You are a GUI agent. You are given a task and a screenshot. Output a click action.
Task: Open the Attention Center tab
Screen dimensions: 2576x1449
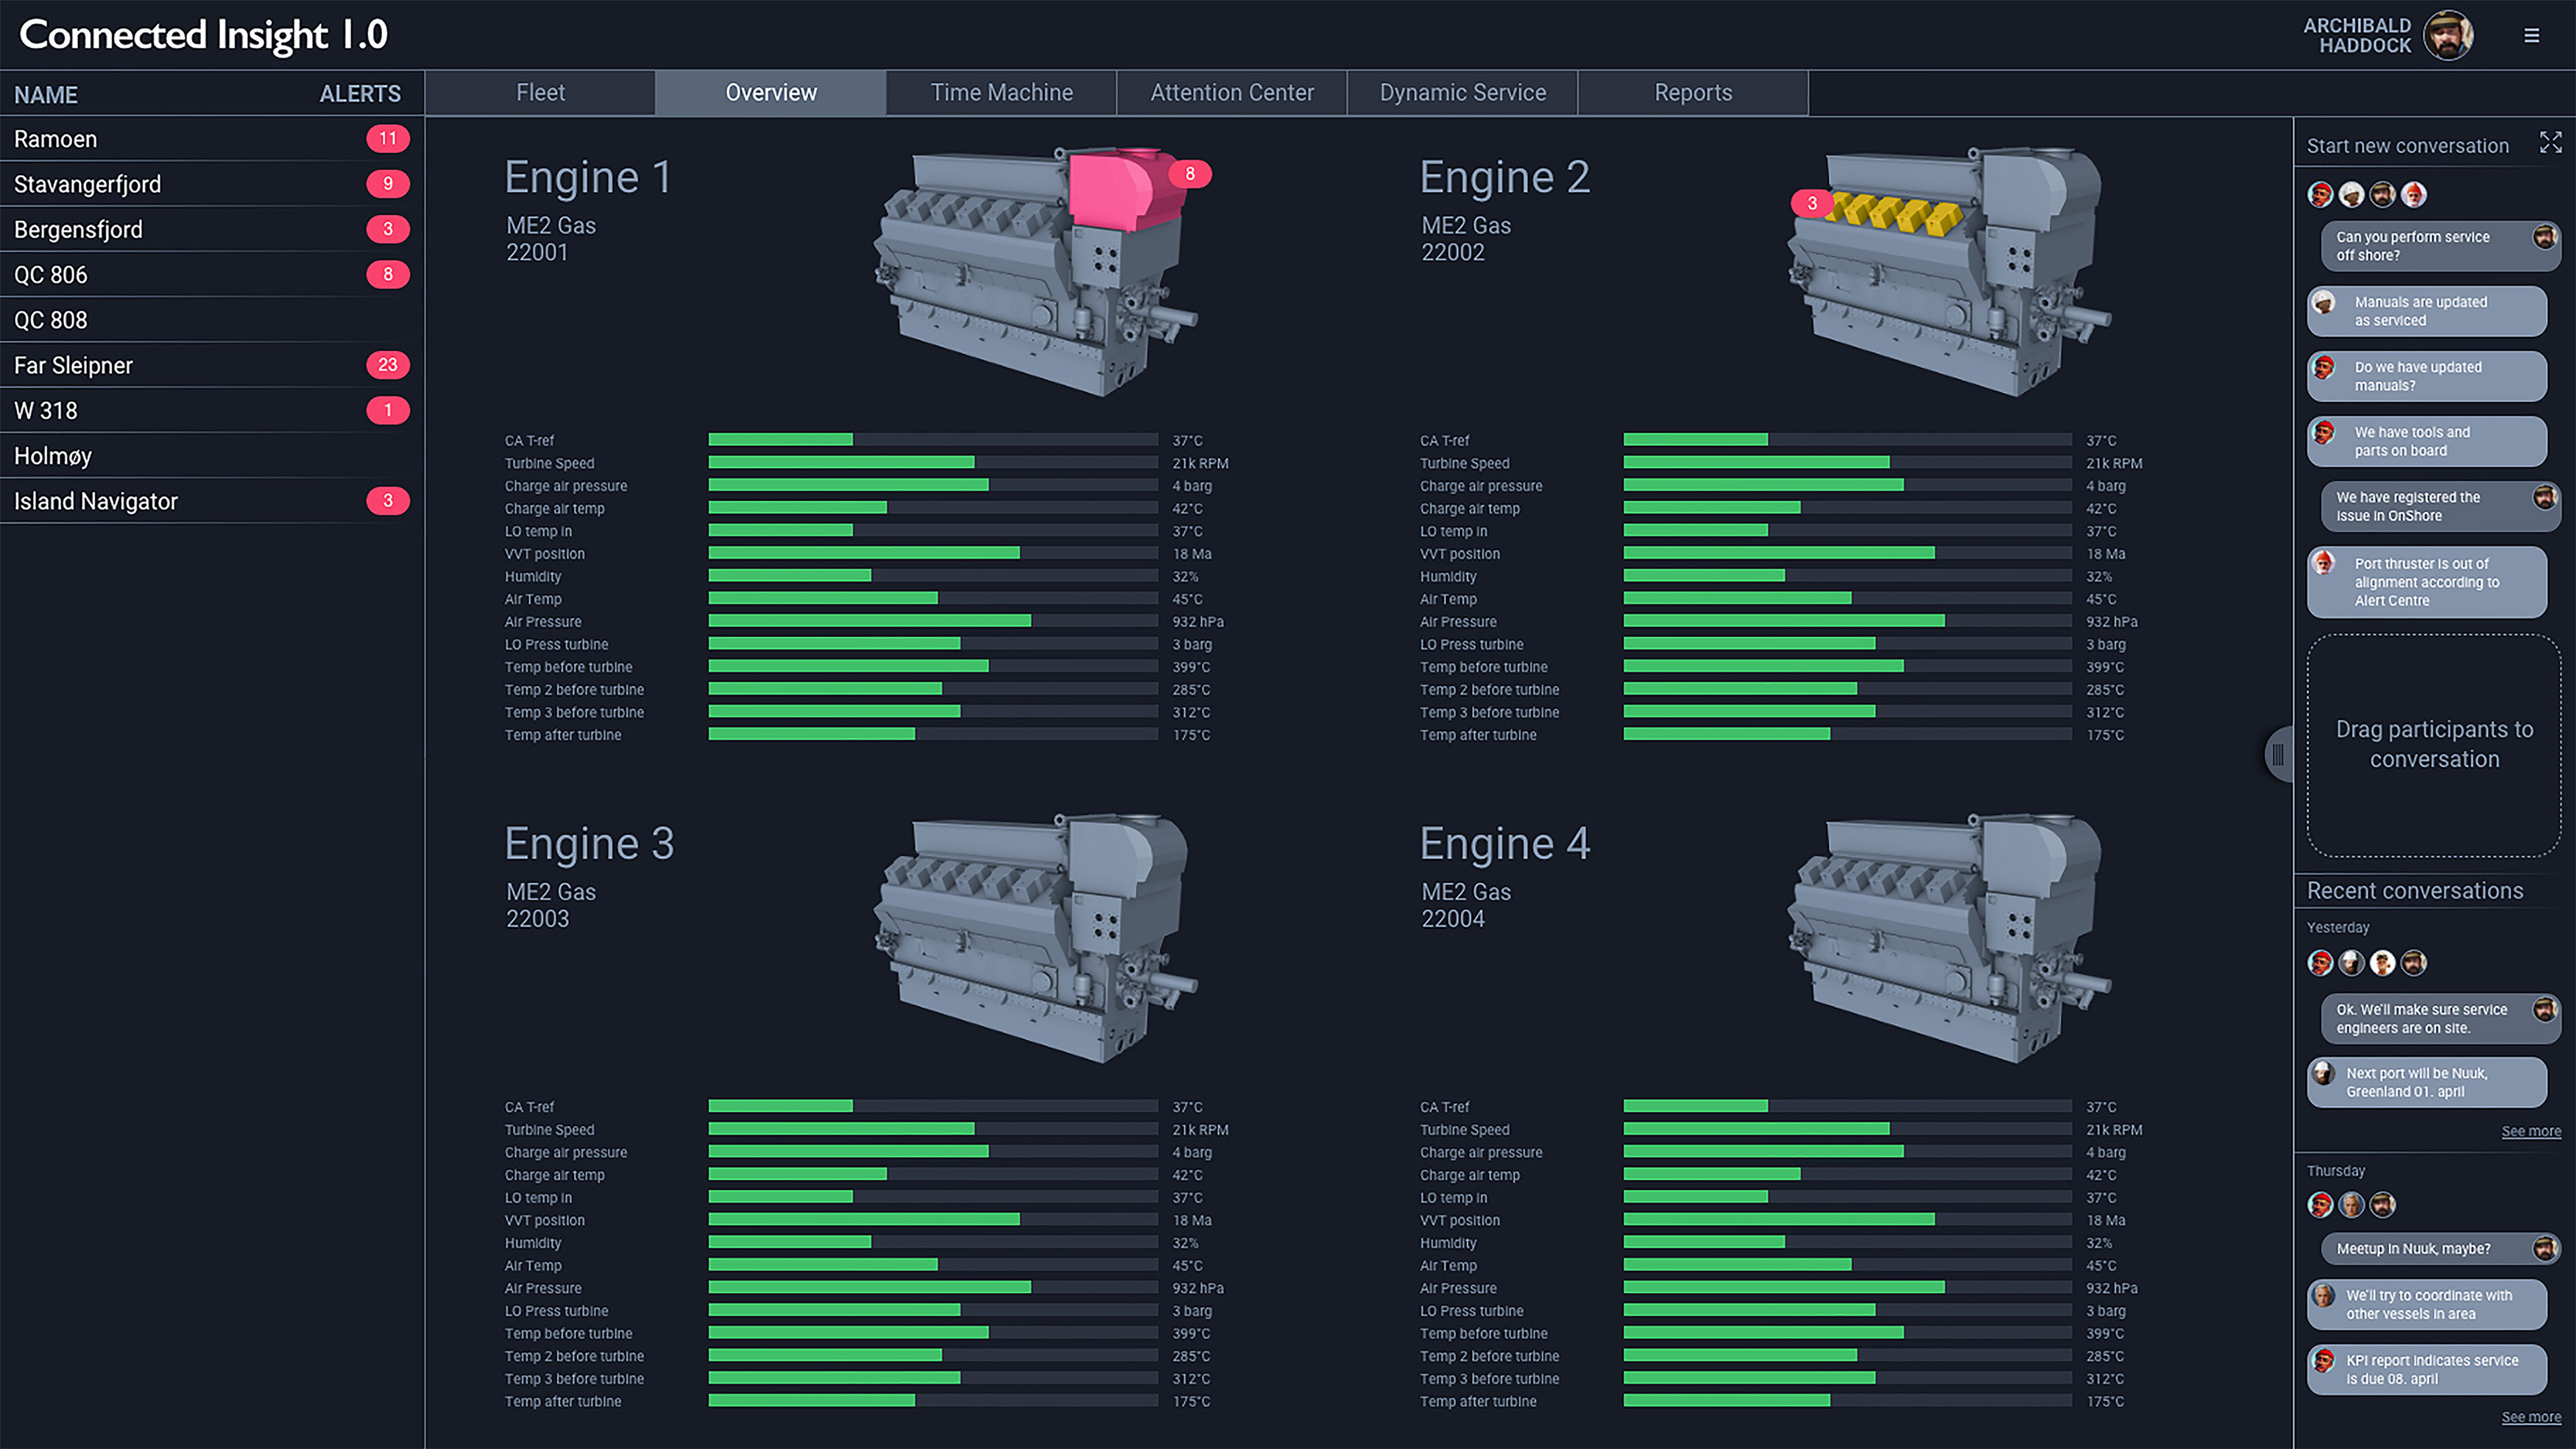tap(1231, 92)
